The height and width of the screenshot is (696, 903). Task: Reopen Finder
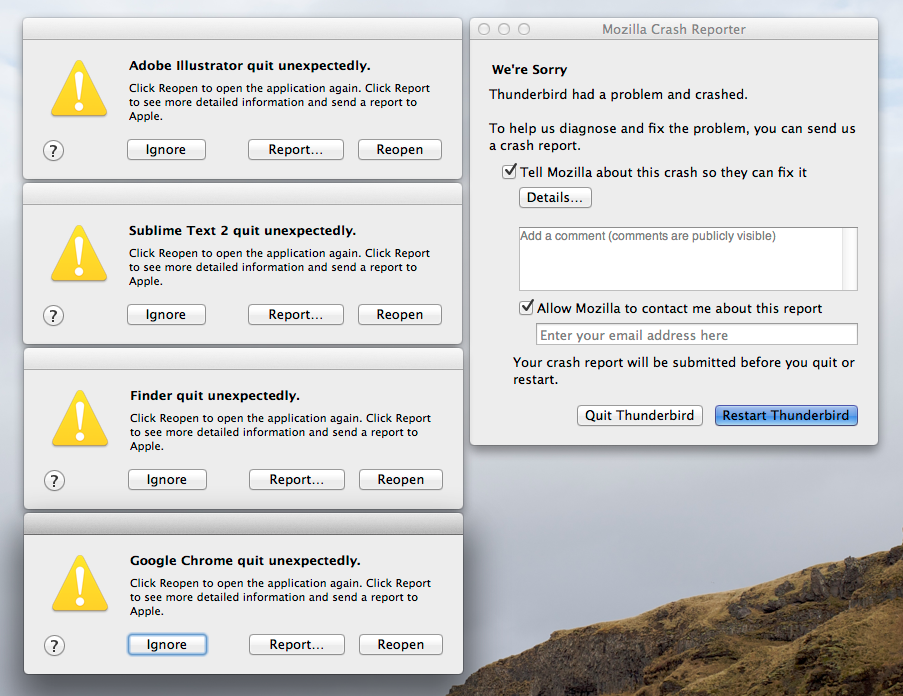[401, 480]
